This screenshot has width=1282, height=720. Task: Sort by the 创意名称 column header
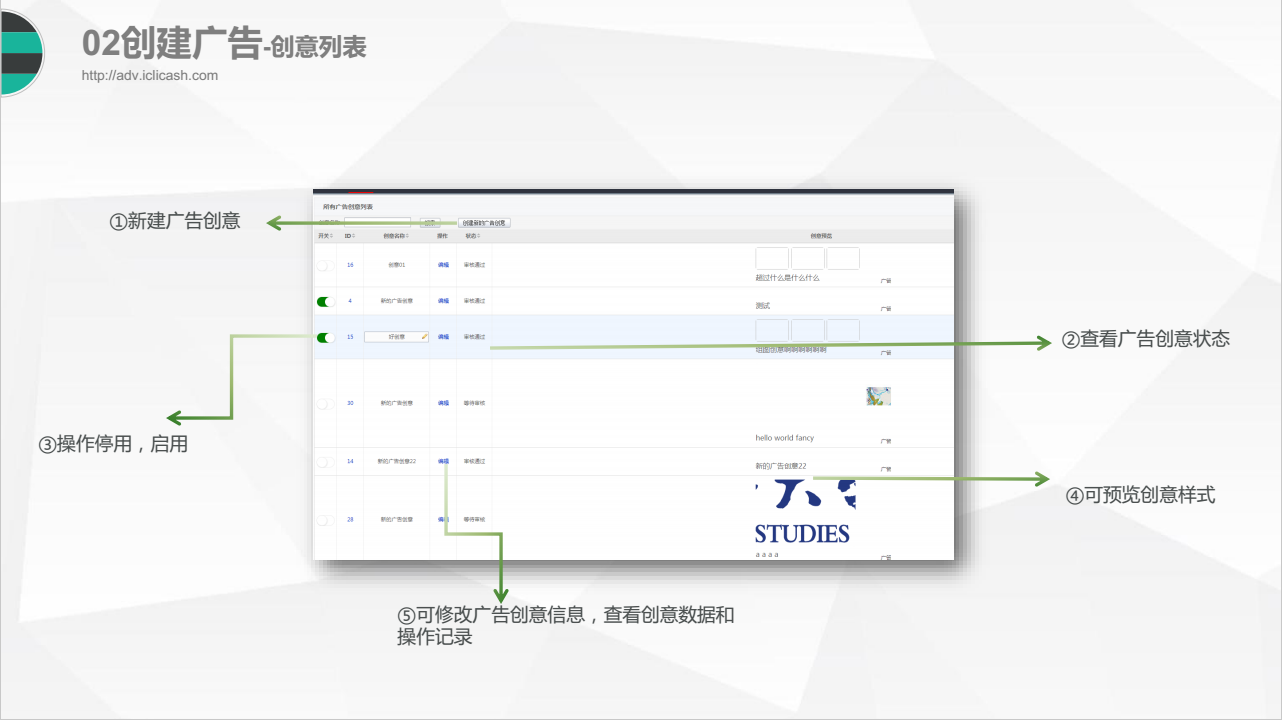pos(395,236)
